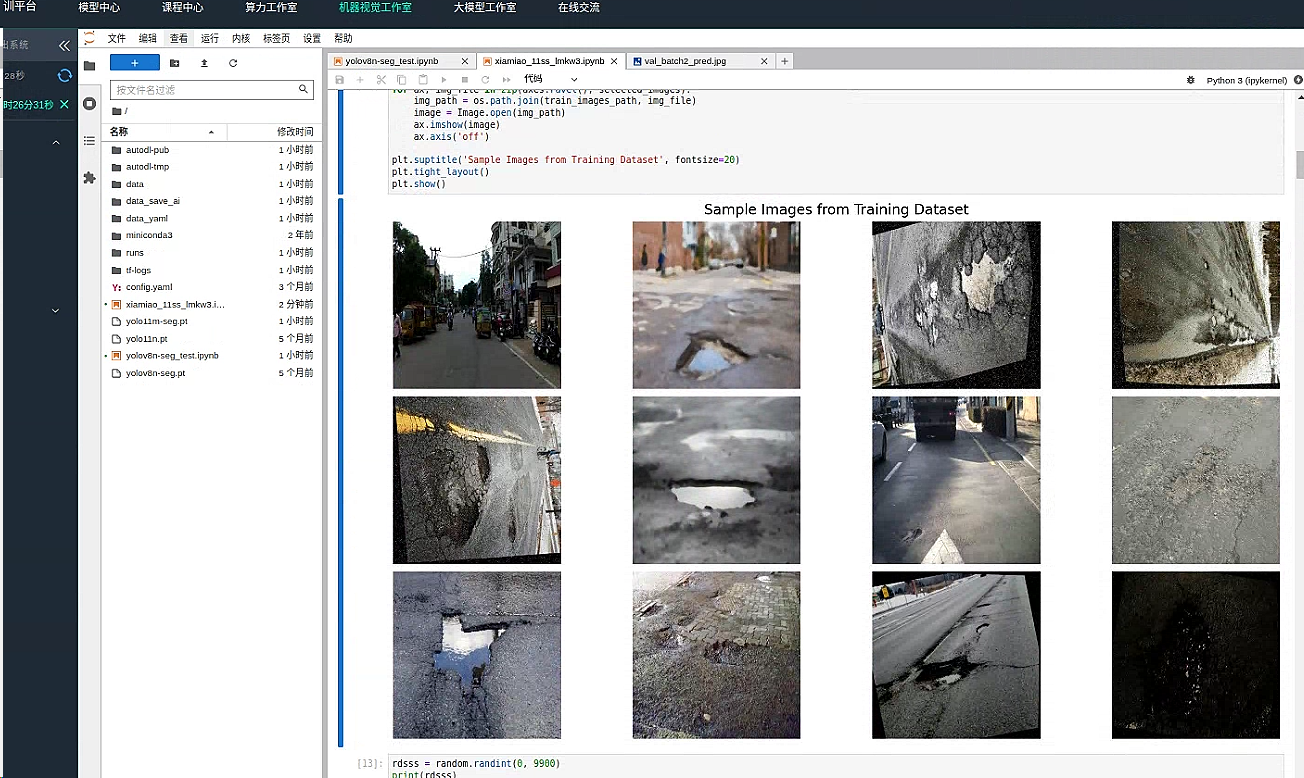1304x778 pixels.
Task: Paste cell from clipboard
Action: 423,79
